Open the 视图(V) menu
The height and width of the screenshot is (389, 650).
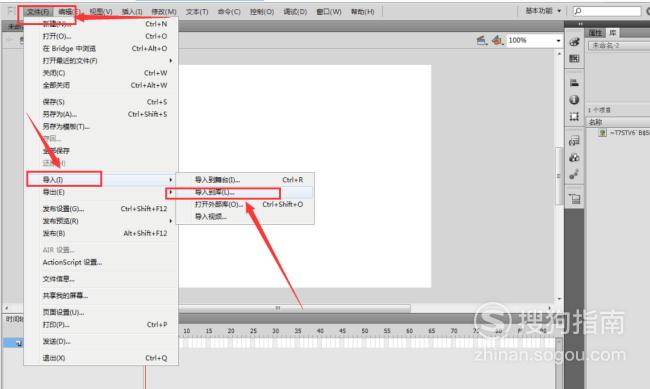[x=101, y=12]
